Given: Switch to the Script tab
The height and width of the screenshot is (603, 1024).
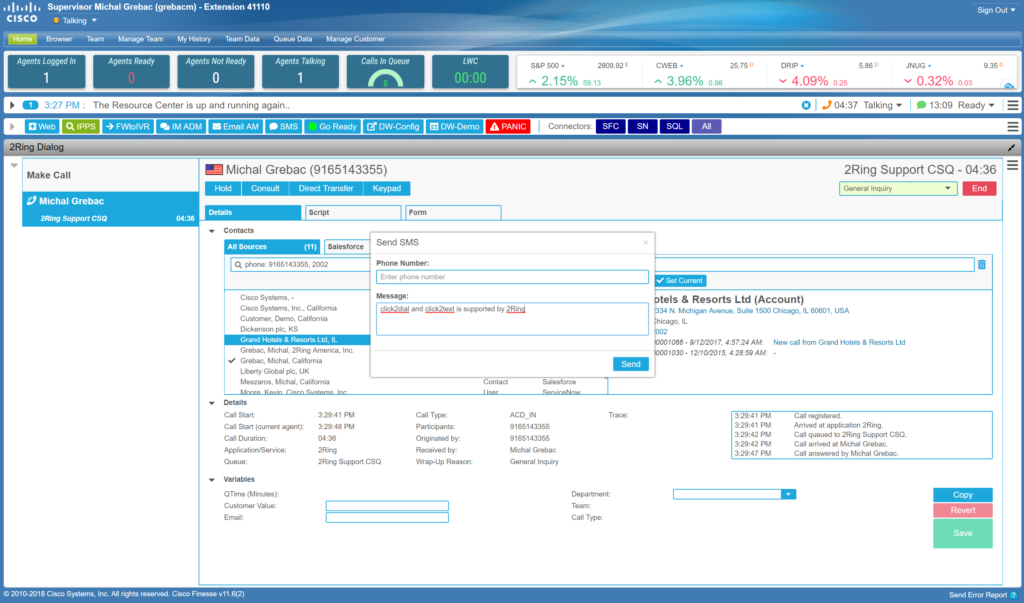Looking at the screenshot, I should click(352, 212).
